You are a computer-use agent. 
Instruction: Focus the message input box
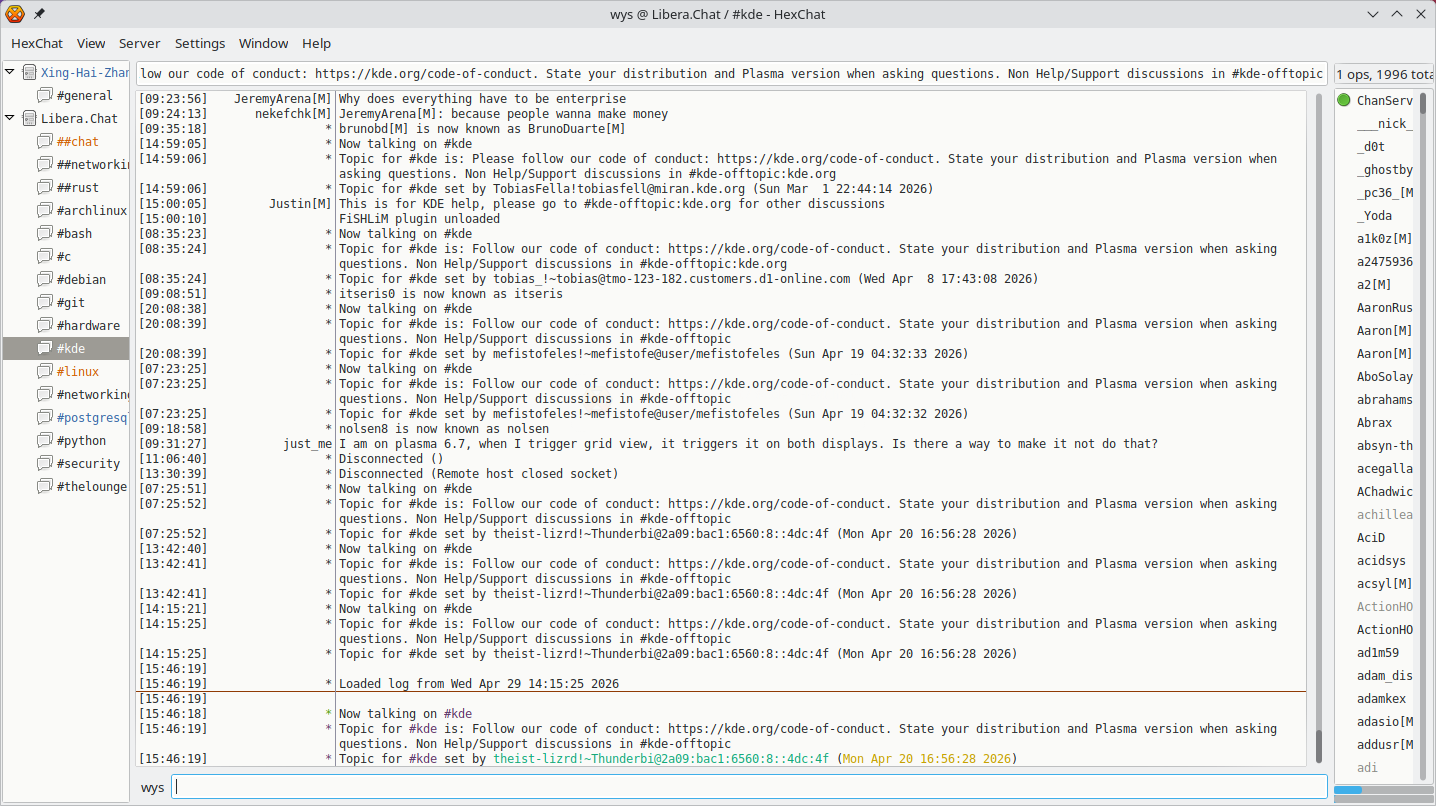pyautogui.click(x=749, y=787)
